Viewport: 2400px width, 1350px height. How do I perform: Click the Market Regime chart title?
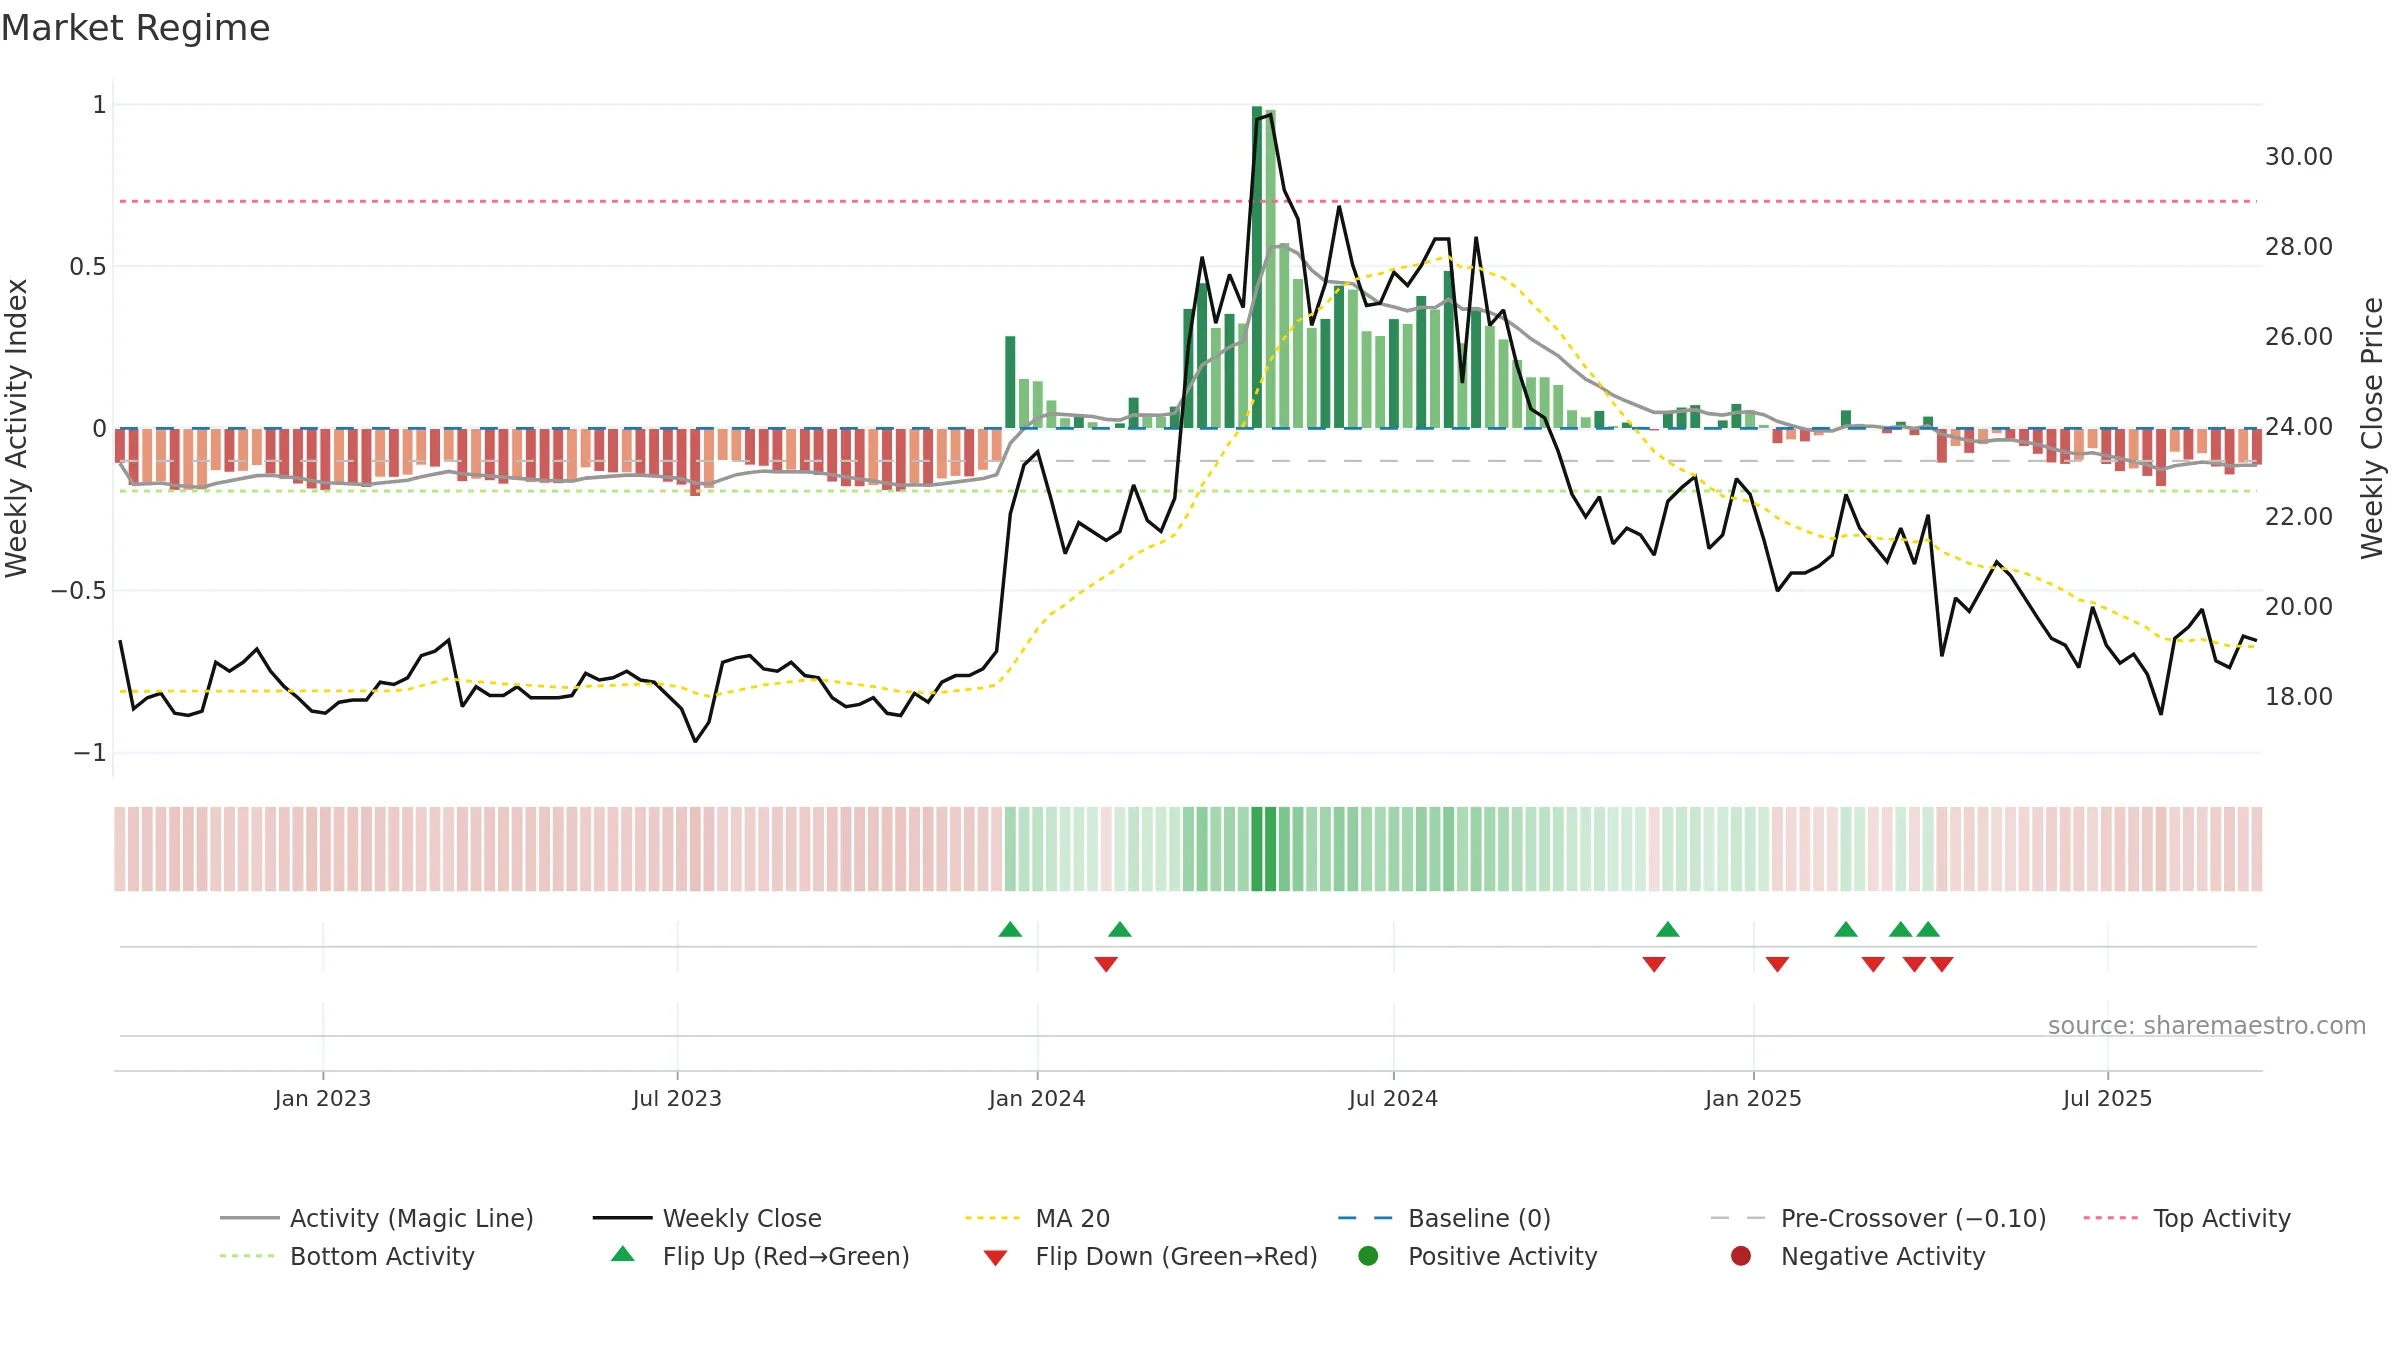pos(135,28)
